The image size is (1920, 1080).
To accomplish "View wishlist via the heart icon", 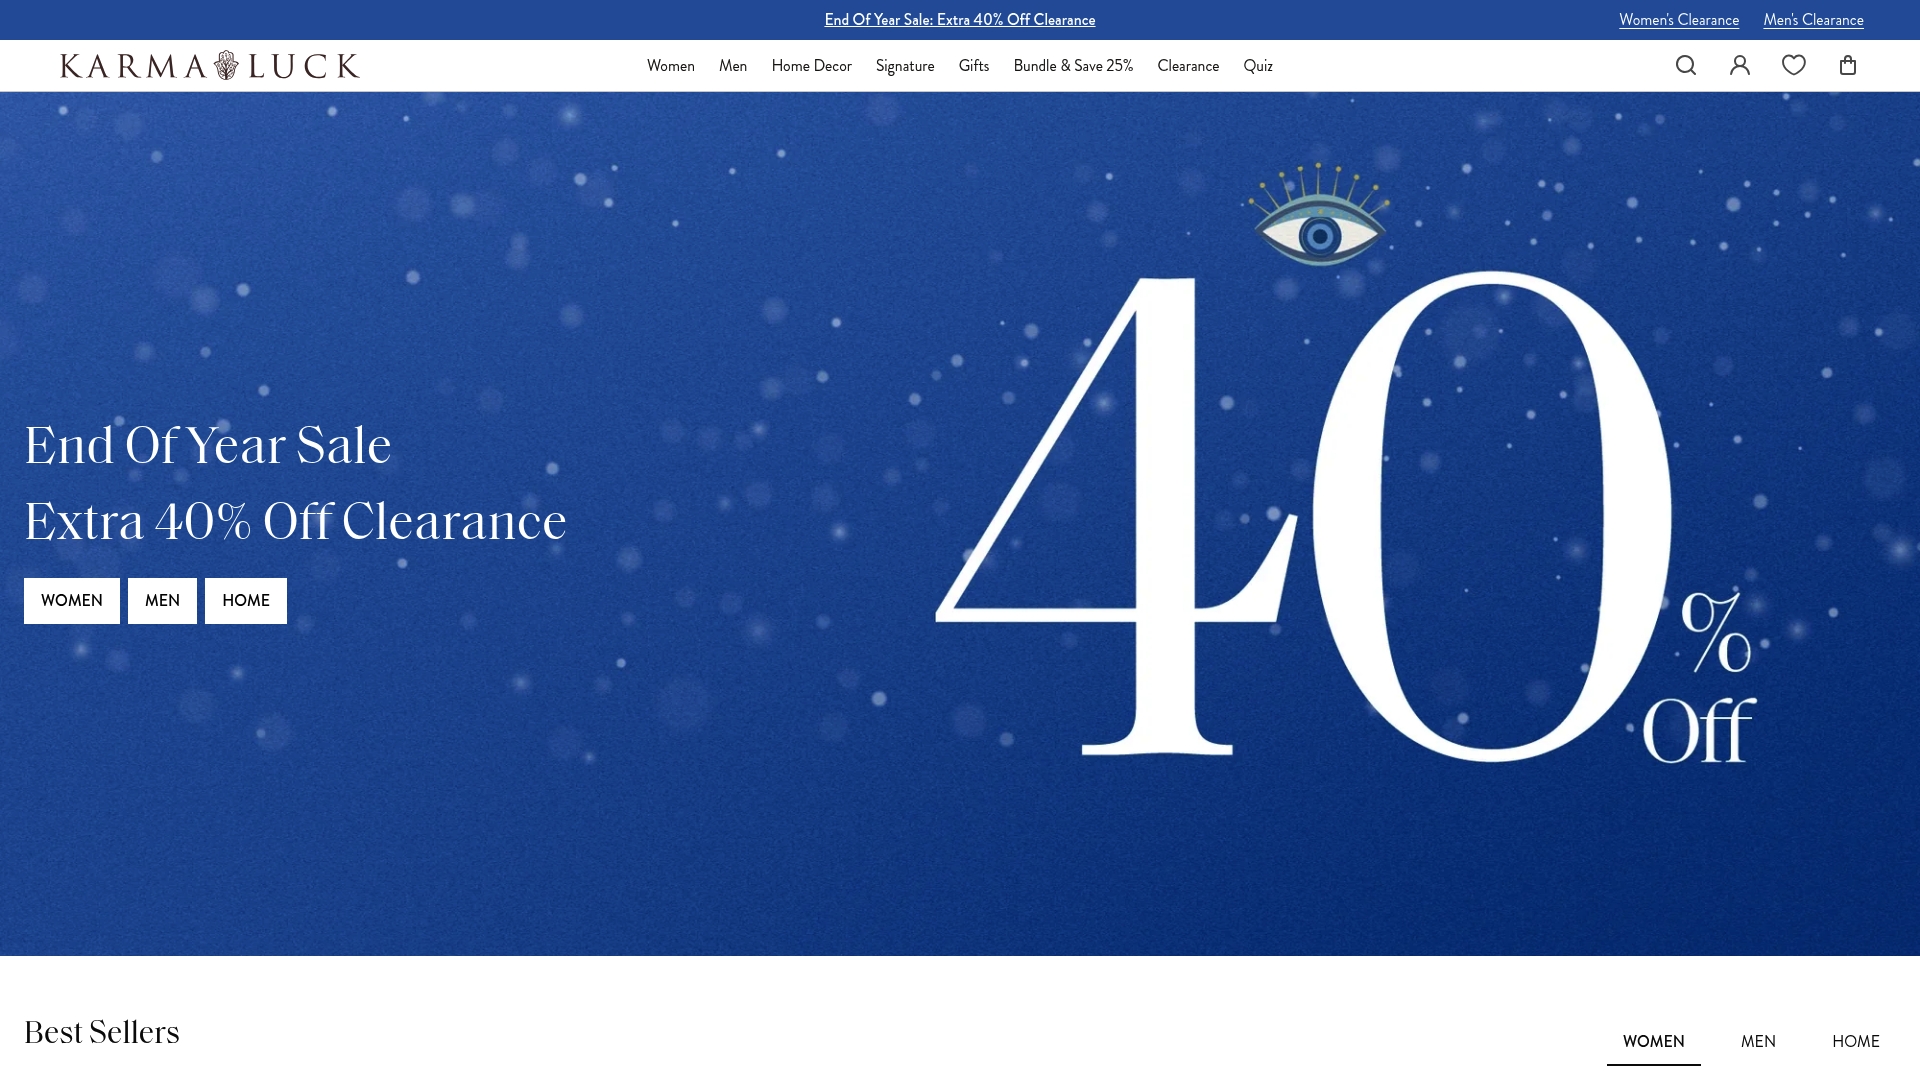I will coord(1794,65).
